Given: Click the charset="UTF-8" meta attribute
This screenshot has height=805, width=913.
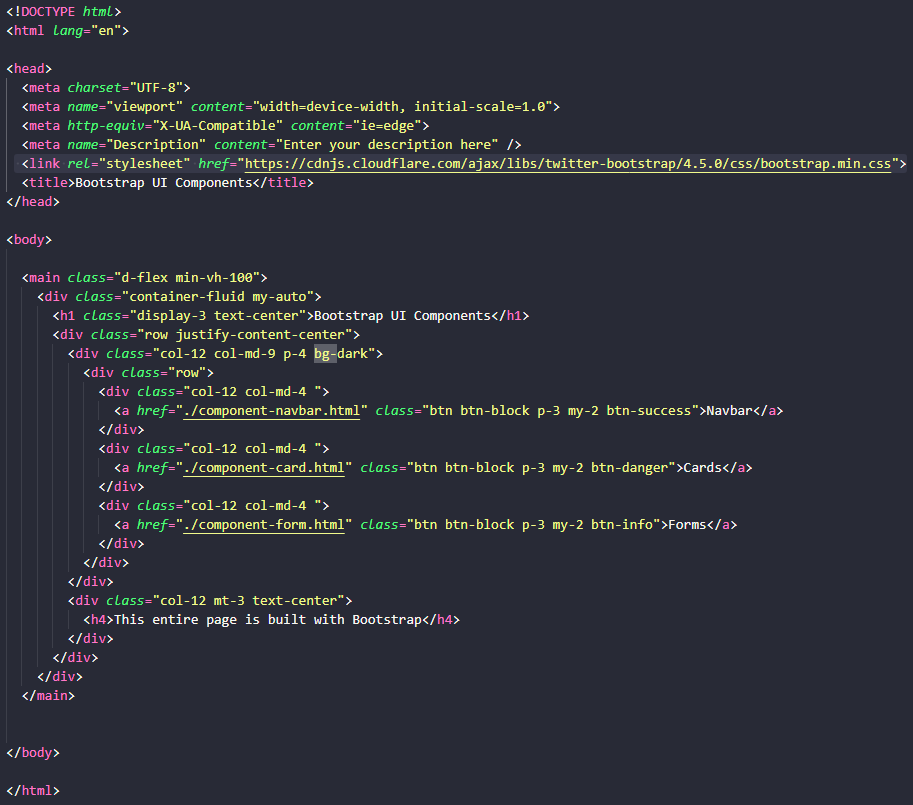Looking at the screenshot, I should point(125,87).
